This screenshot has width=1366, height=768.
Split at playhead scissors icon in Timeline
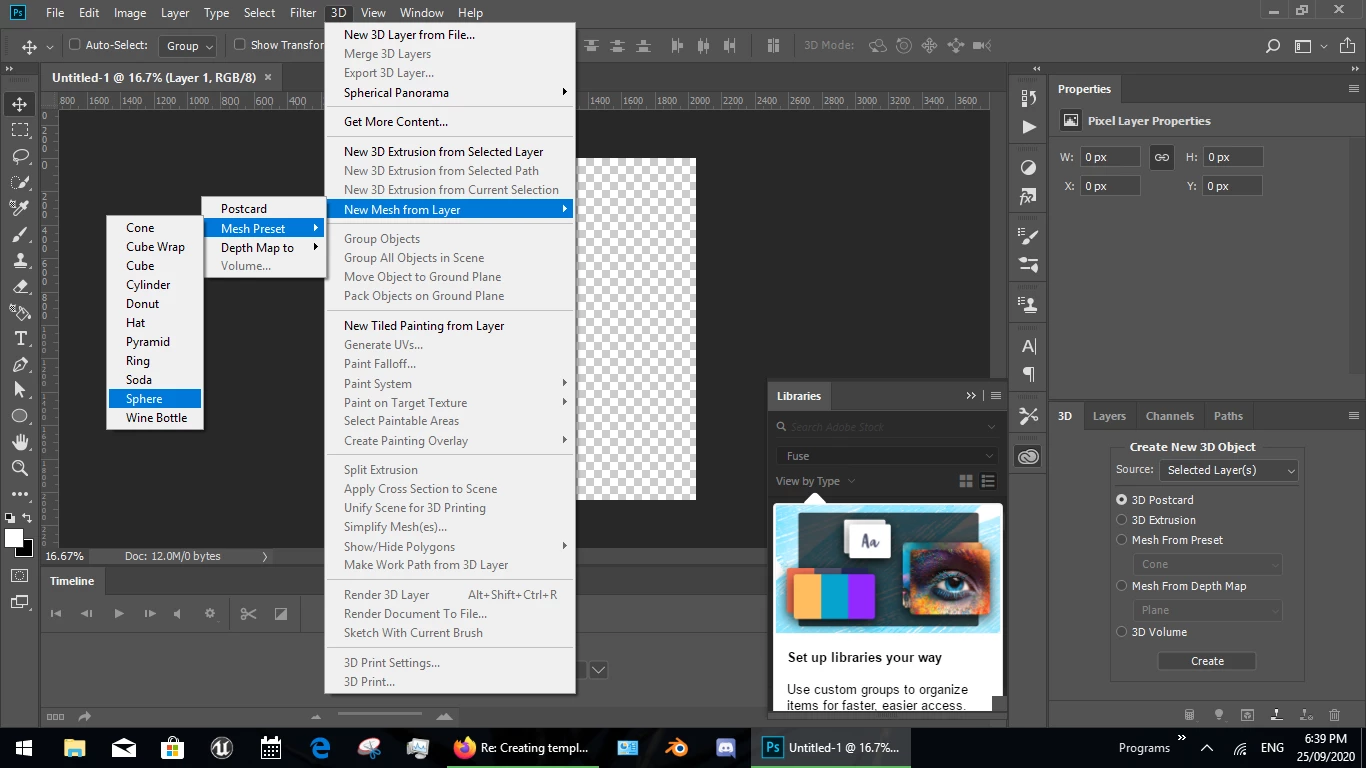(x=248, y=614)
